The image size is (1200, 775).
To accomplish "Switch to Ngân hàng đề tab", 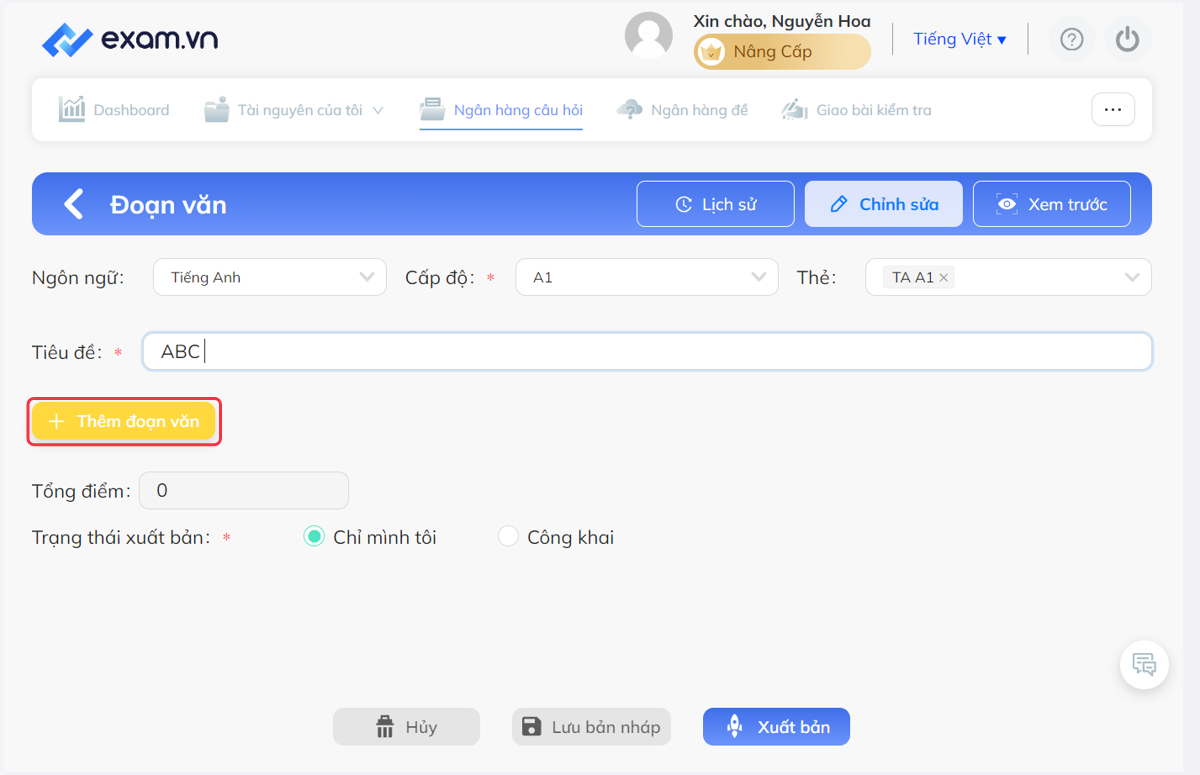I will click(x=682, y=110).
